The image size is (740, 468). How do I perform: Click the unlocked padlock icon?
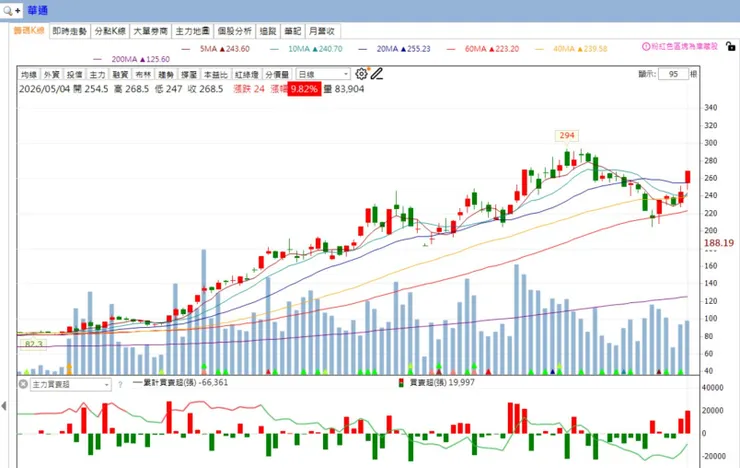[x=730, y=46]
